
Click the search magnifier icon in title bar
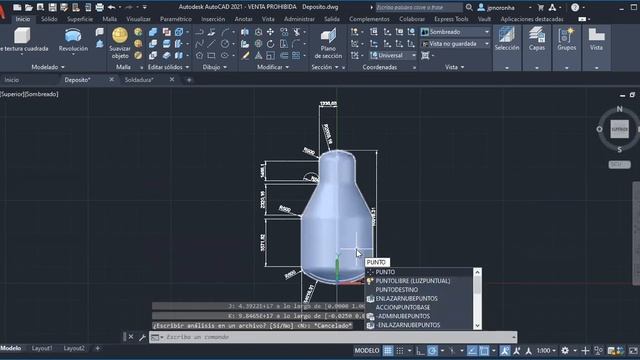click(469, 7)
